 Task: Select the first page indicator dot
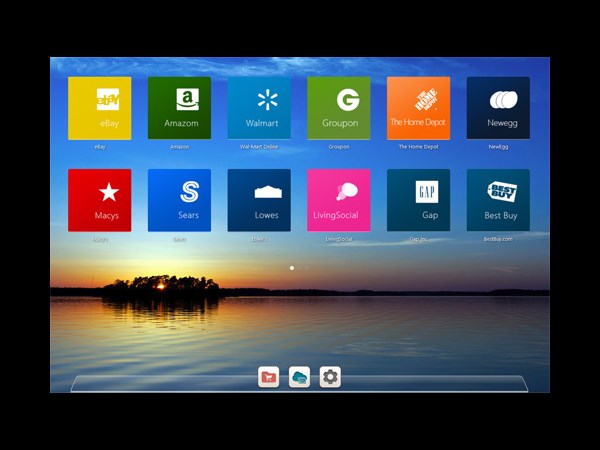292,268
